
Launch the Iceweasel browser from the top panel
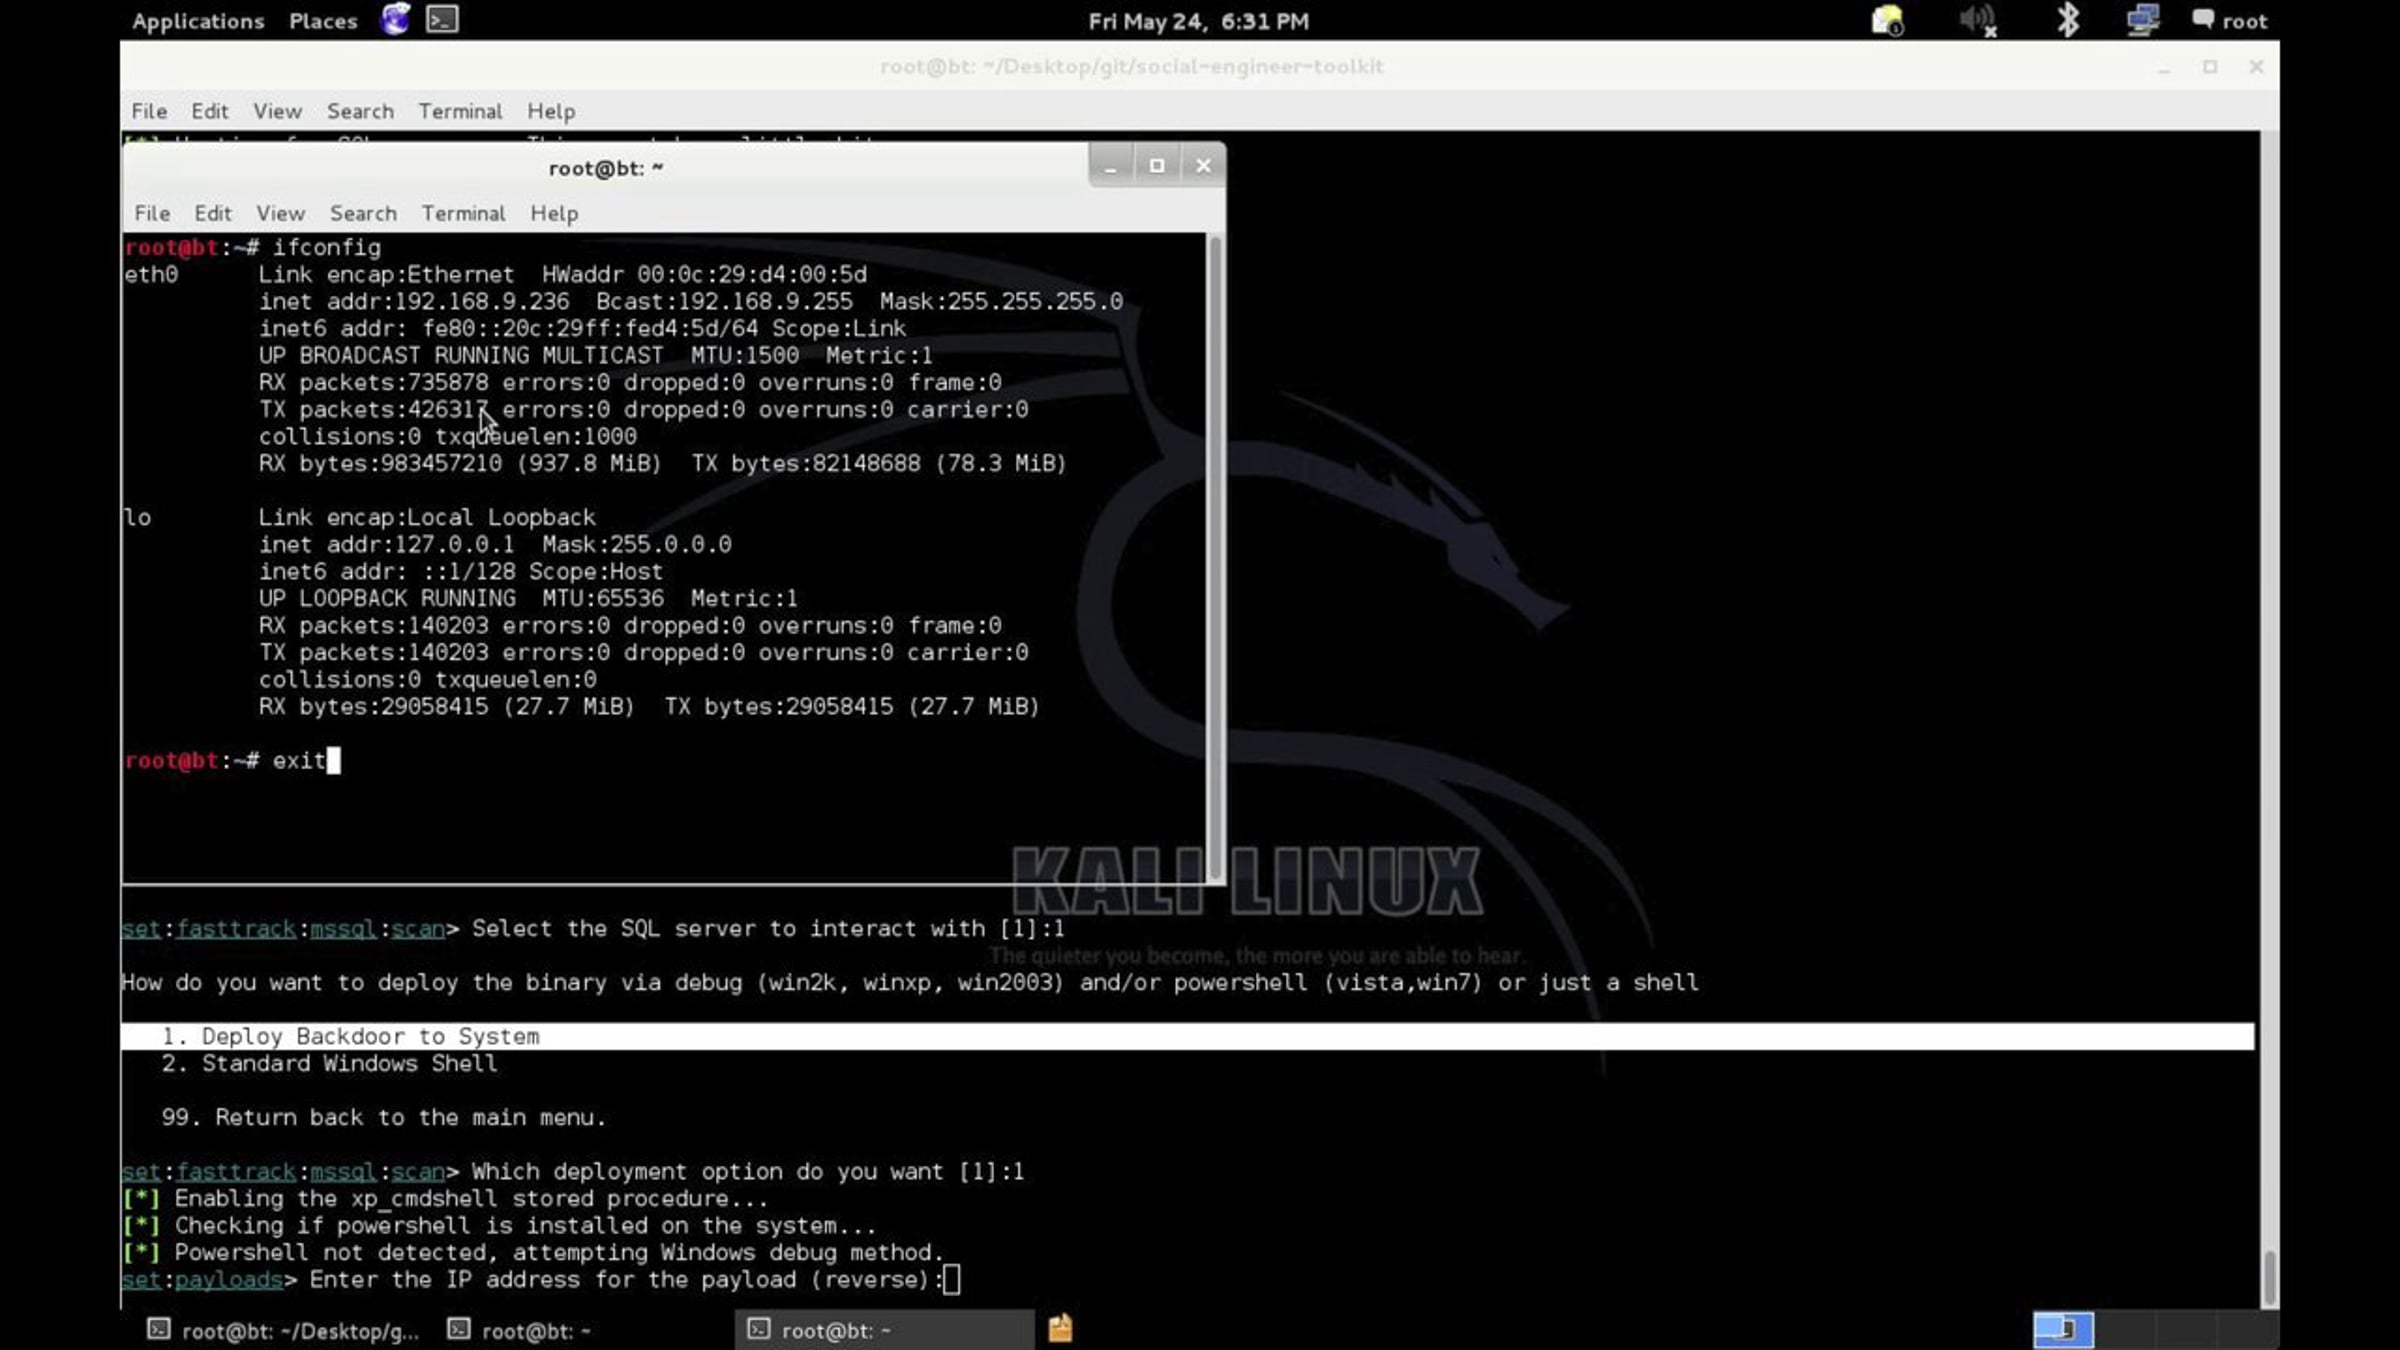[396, 19]
